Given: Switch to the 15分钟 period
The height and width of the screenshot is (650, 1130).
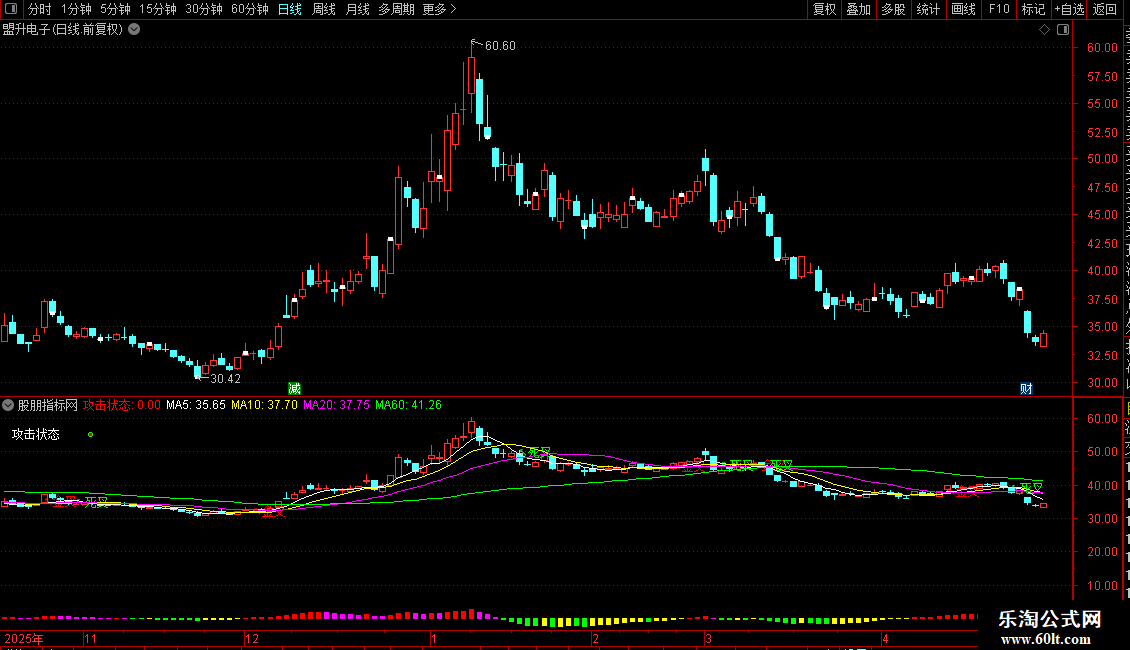Looking at the screenshot, I should [158, 9].
